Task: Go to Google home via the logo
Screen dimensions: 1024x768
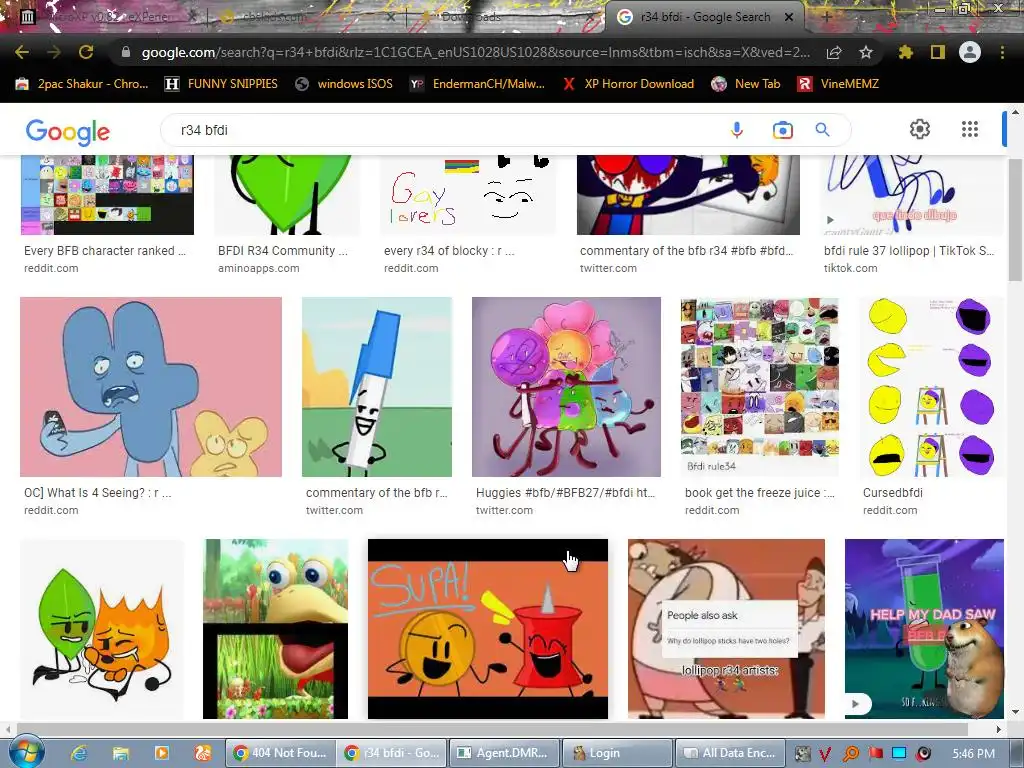Action: coord(68,132)
